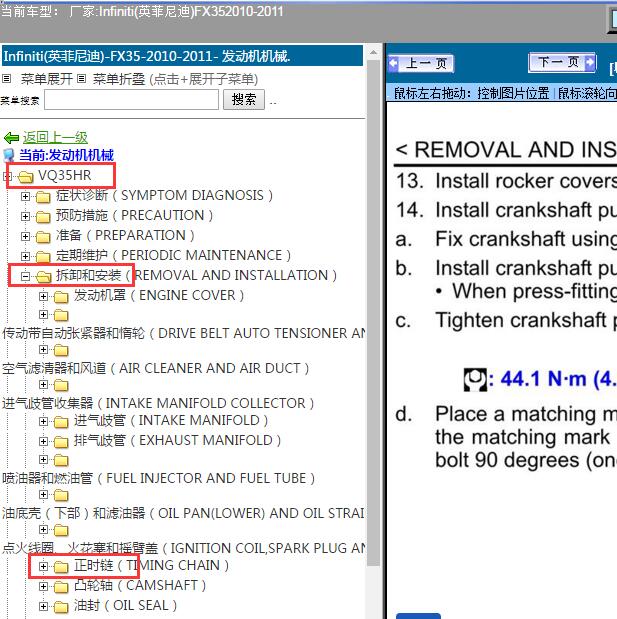Click the INTAKE MANIFOLD folder icon

pyautogui.click(x=61, y=422)
